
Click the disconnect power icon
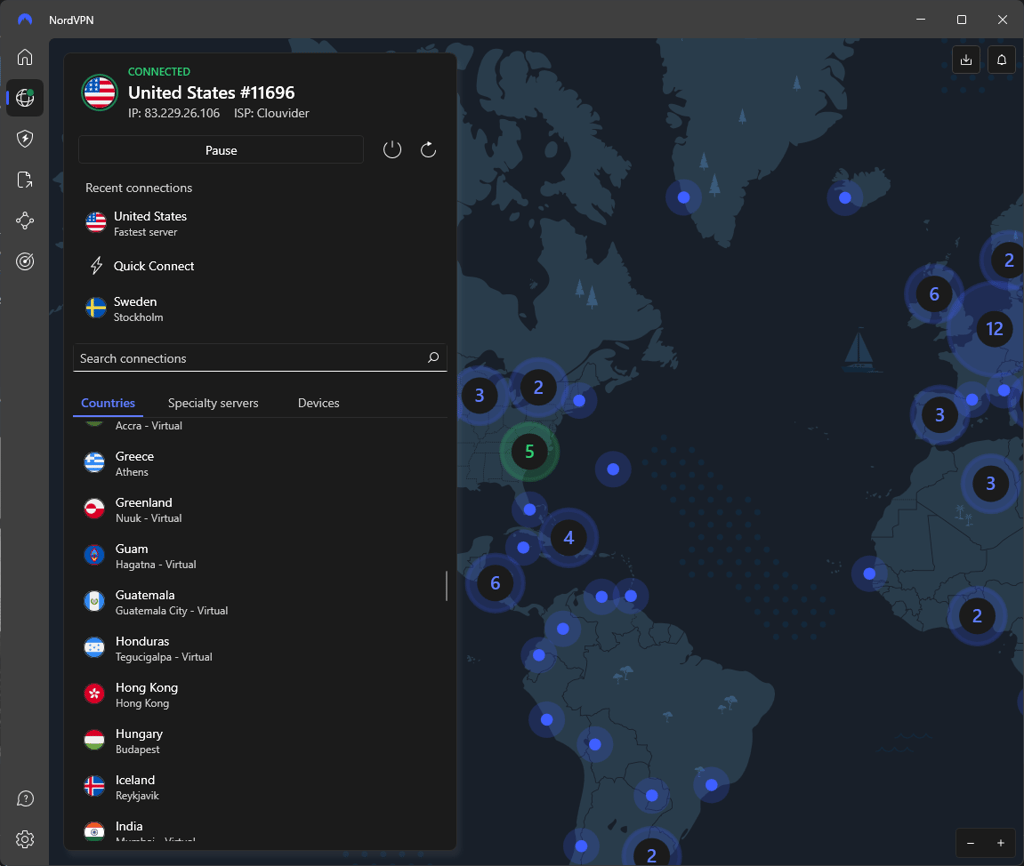(392, 150)
